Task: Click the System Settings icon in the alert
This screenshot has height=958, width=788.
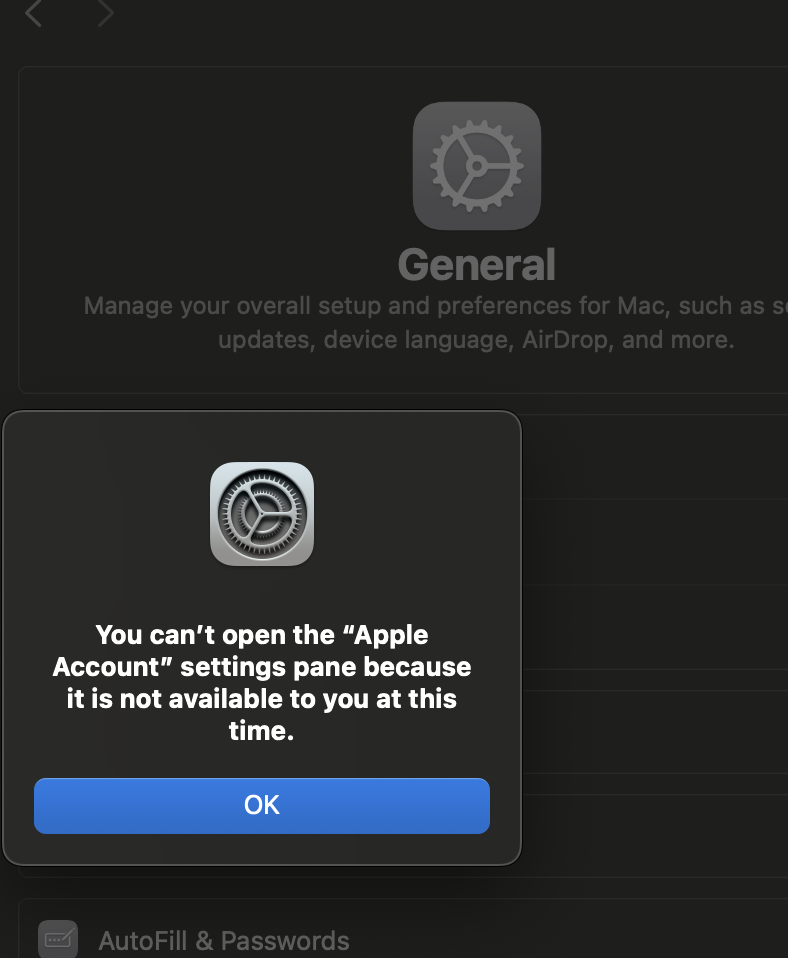Action: [261, 514]
